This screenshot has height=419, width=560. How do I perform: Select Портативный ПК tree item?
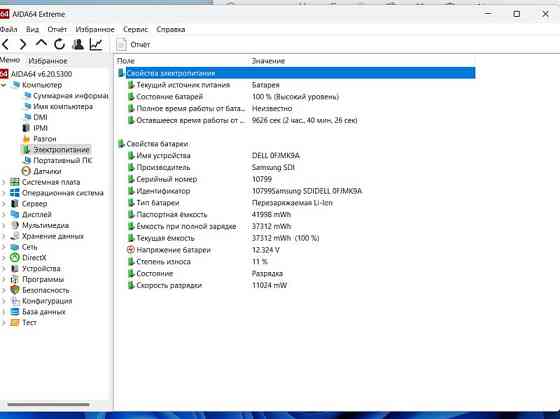62,160
